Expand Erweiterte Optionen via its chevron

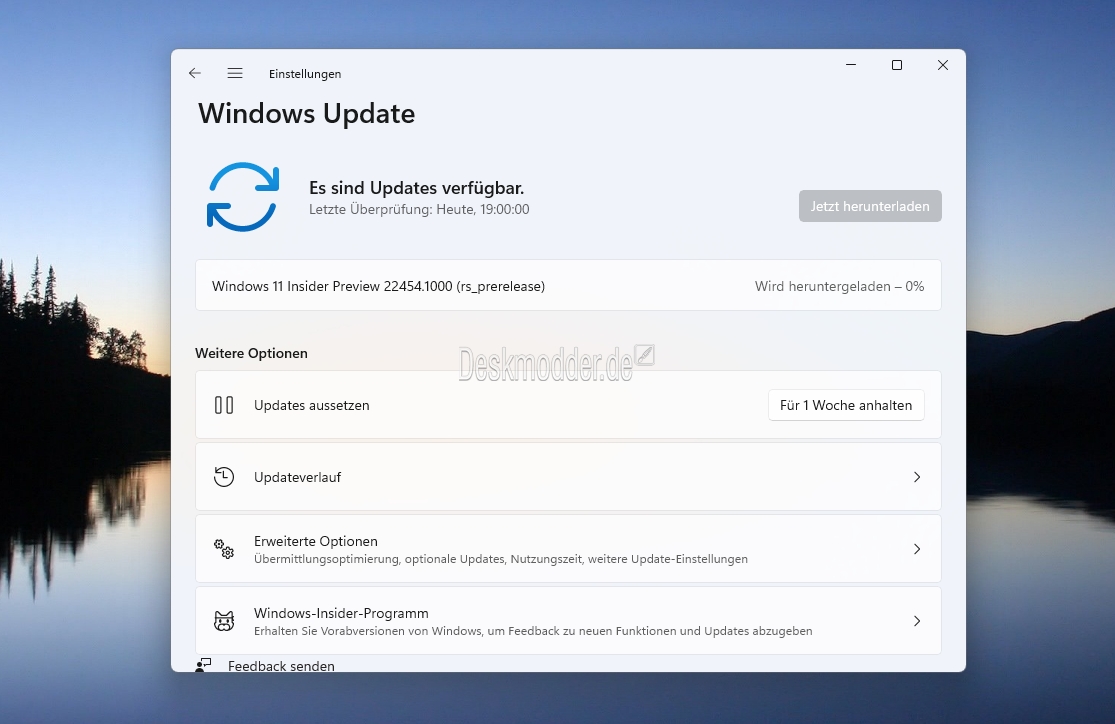(917, 549)
